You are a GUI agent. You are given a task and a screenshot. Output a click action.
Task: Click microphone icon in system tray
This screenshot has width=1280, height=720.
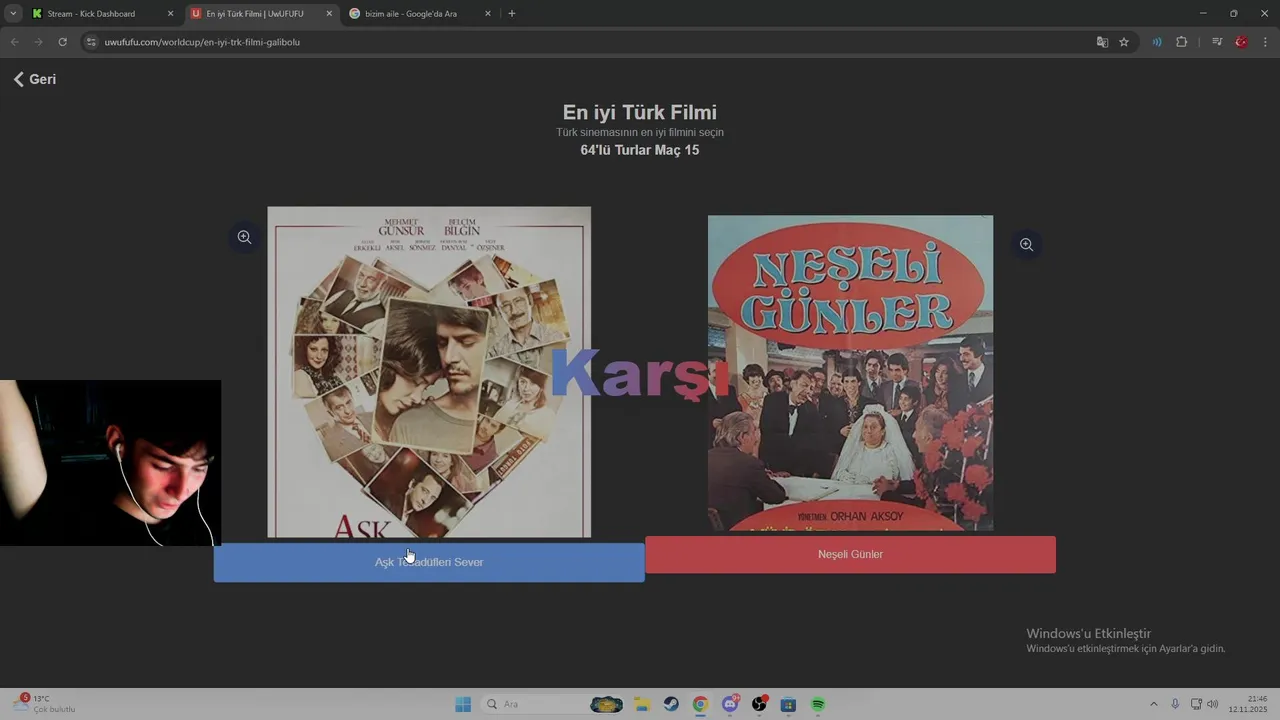tap(1175, 704)
